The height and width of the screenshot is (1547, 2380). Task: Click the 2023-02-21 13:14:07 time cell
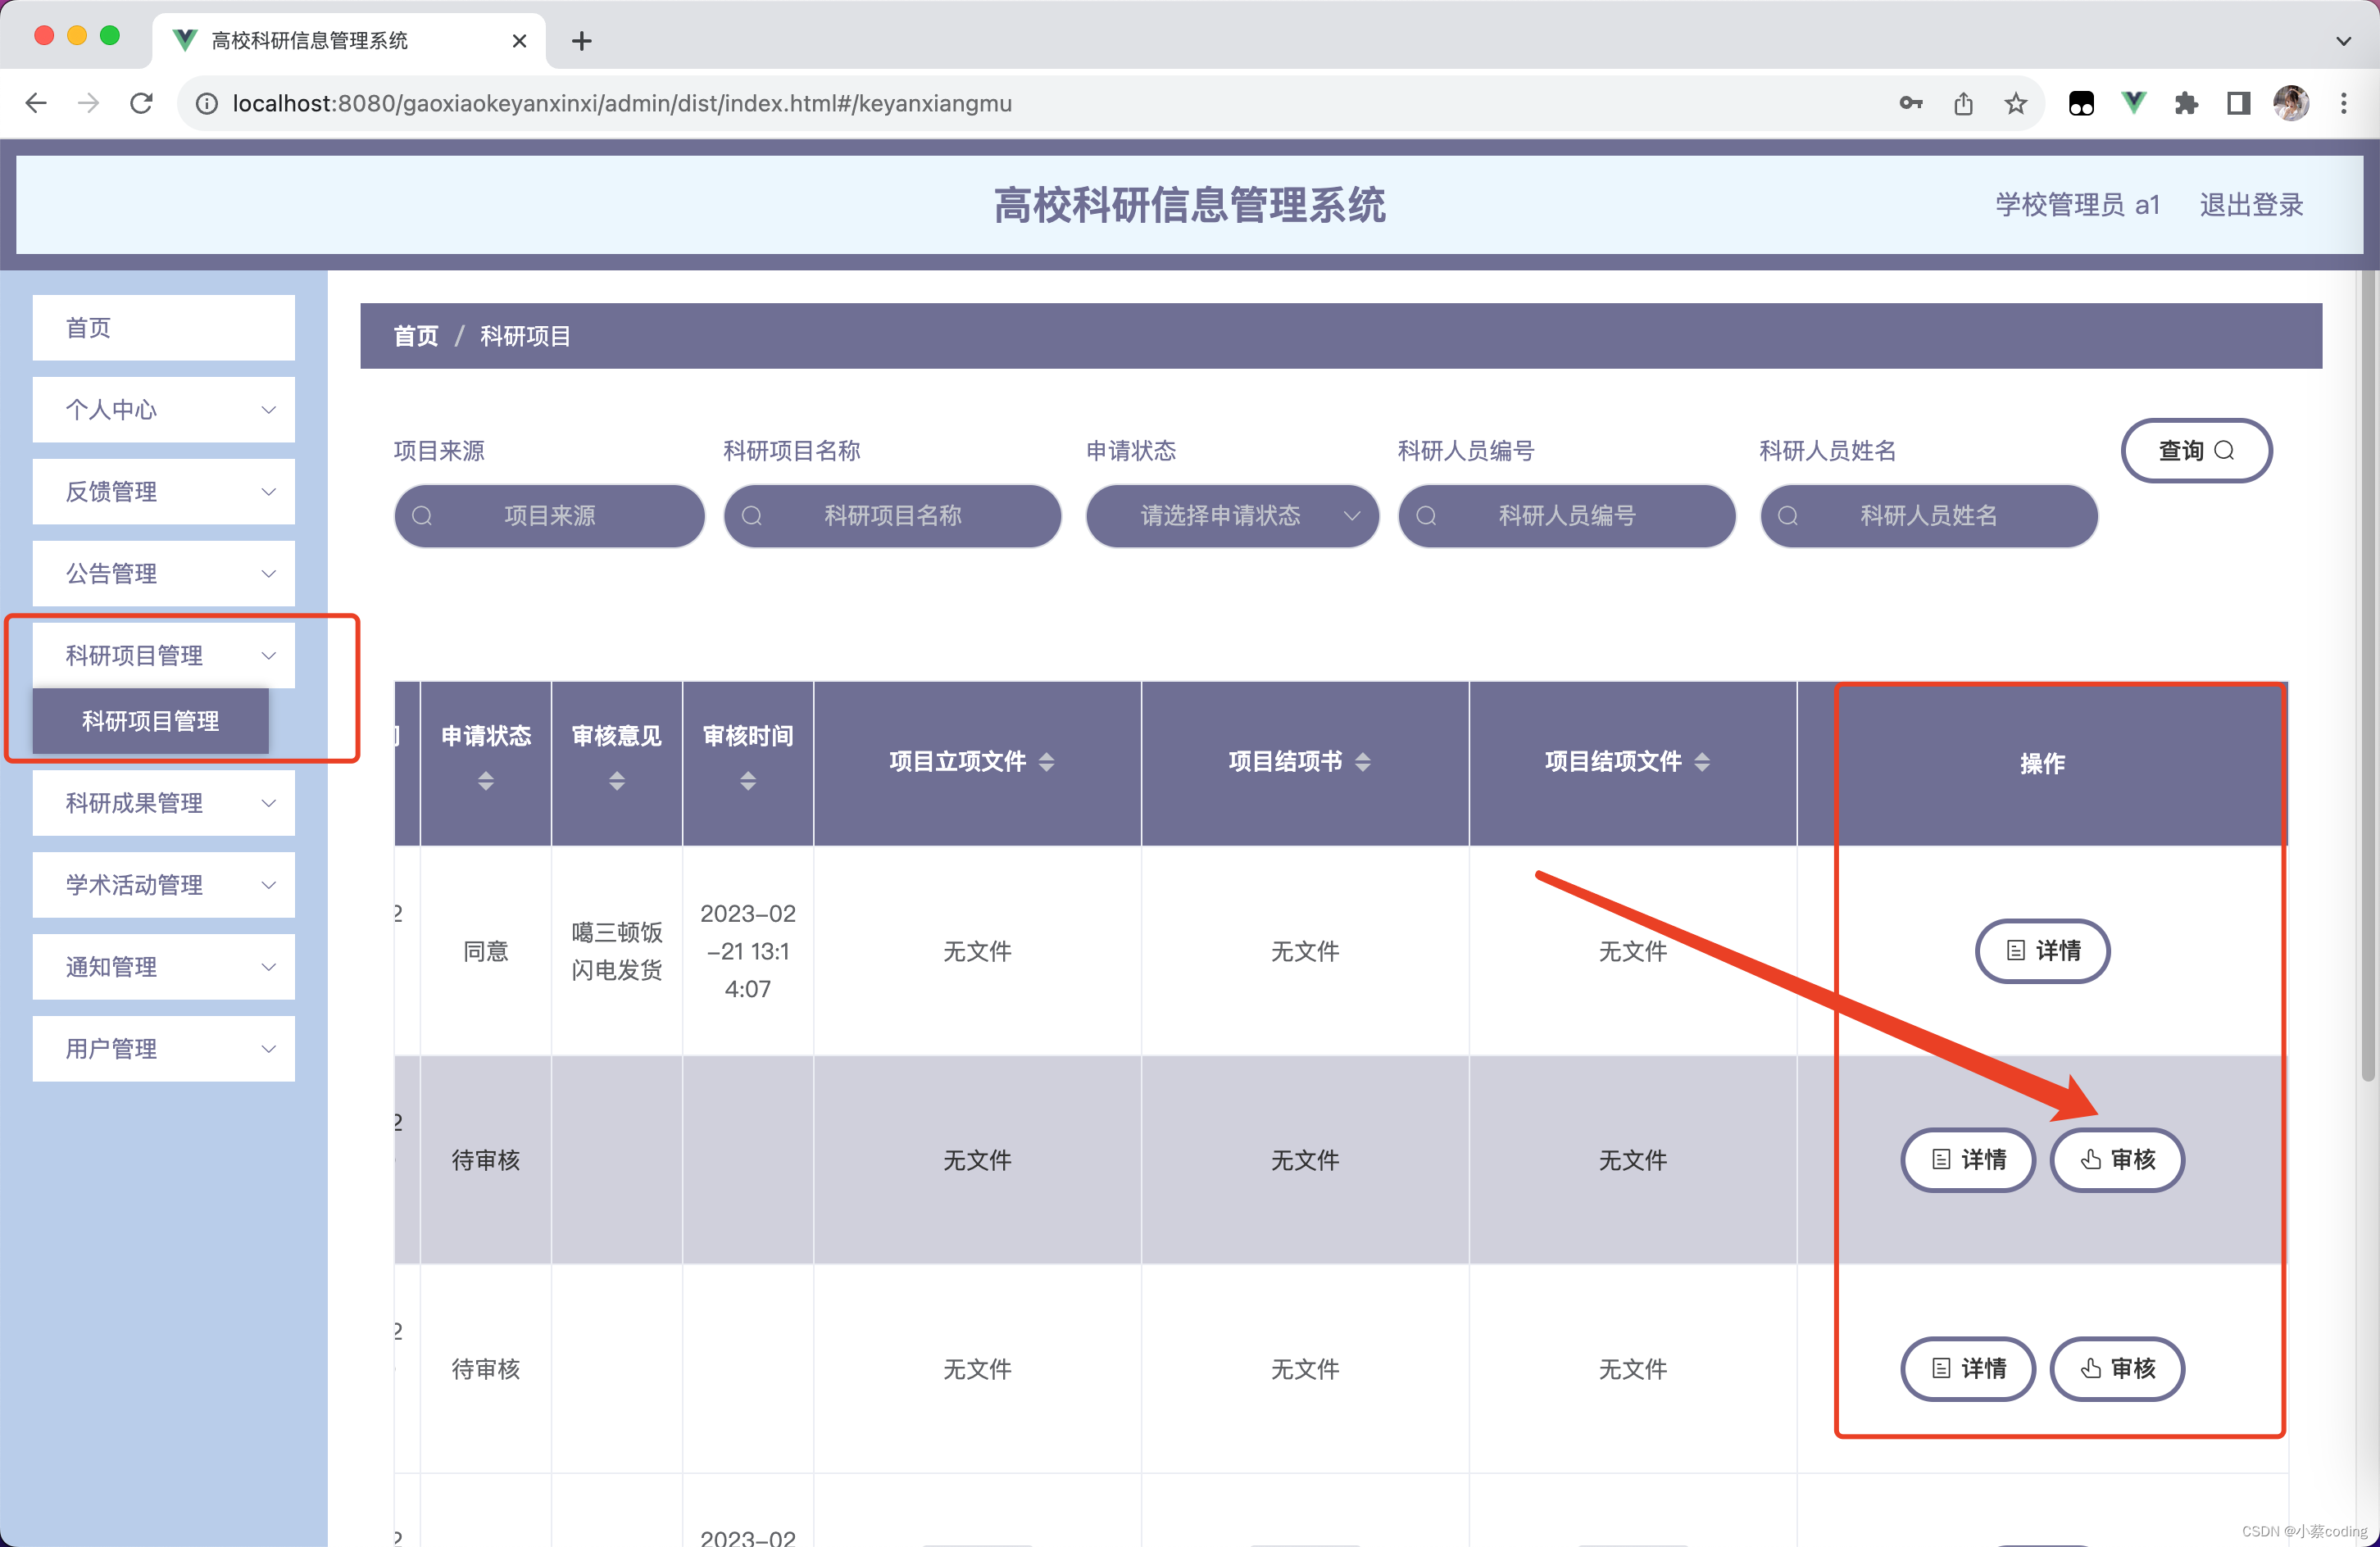pyautogui.click(x=748, y=951)
